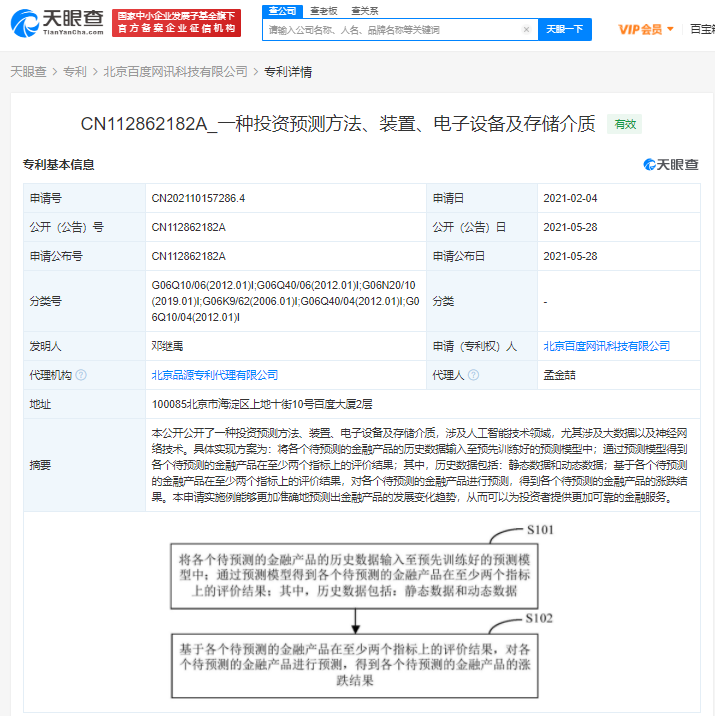The height and width of the screenshot is (716, 715).
Task: Clear the search box with the X icon
Action: (526, 30)
